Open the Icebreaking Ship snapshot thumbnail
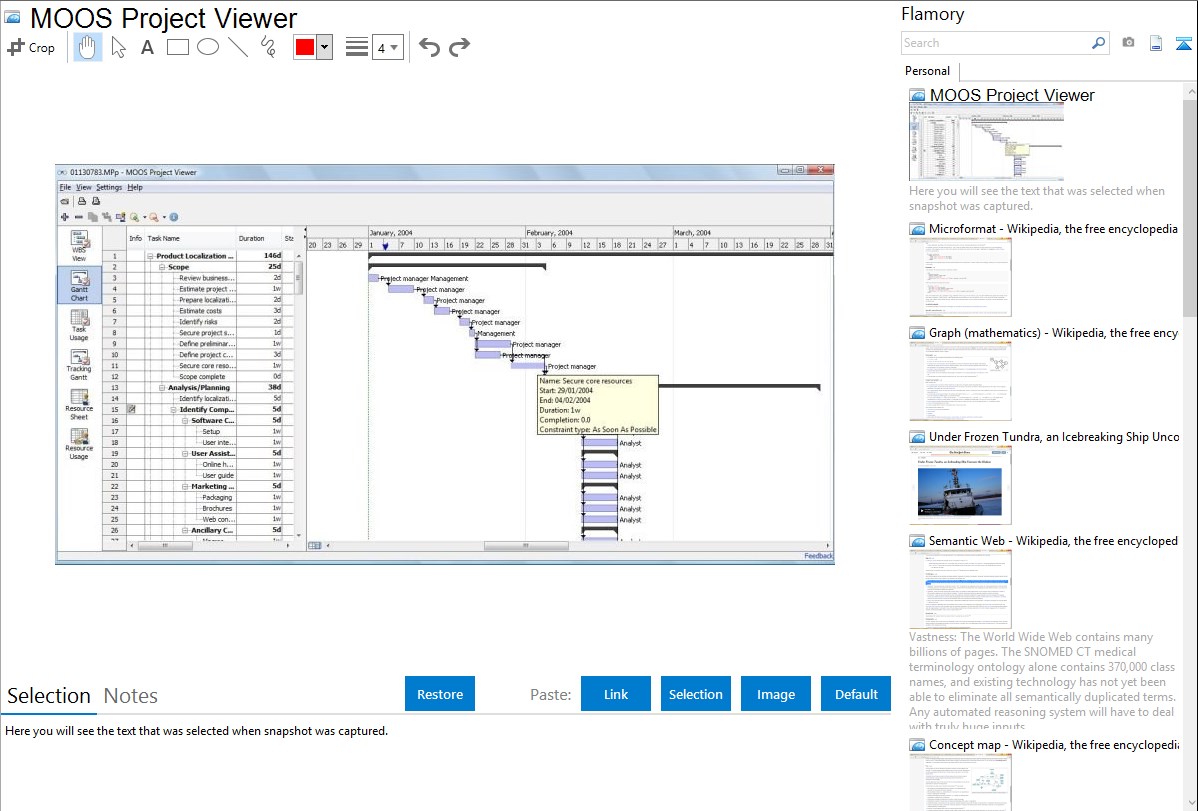This screenshot has width=1198, height=811. click(960, 485)
